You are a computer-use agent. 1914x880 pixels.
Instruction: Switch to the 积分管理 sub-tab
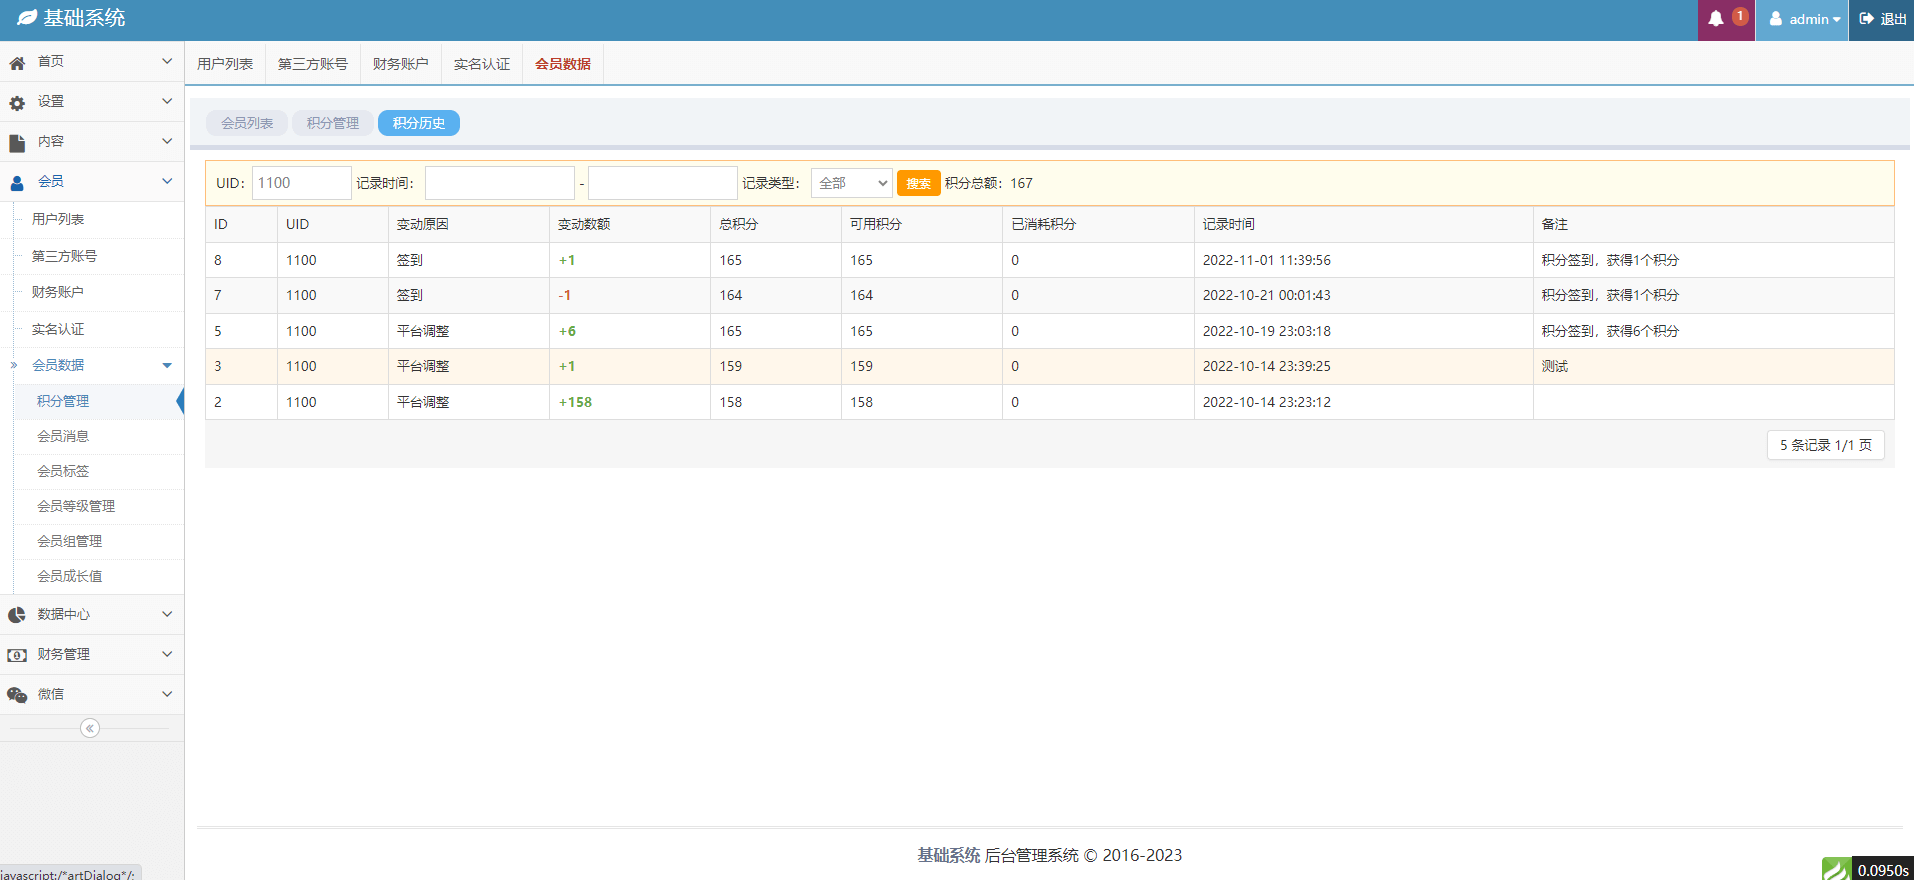pos(332,123)
